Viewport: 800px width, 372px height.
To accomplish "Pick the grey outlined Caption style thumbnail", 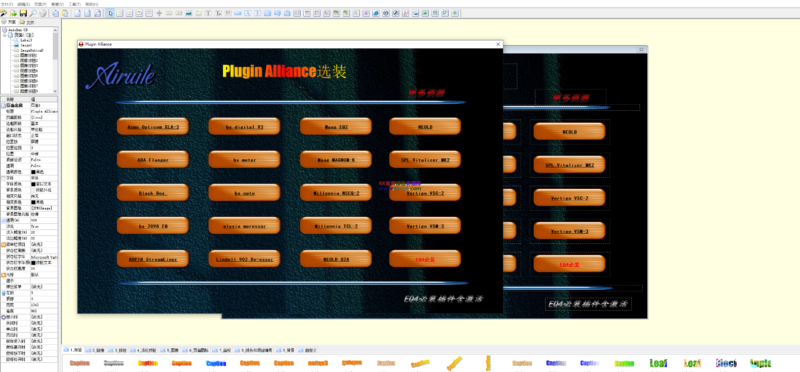I will pos(114,363).
